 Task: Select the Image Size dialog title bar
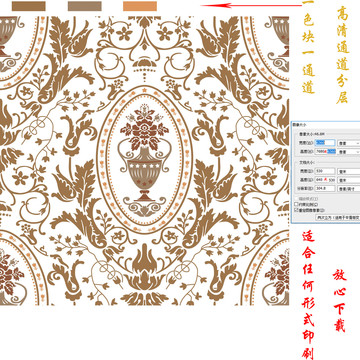[x=325, y=124]
